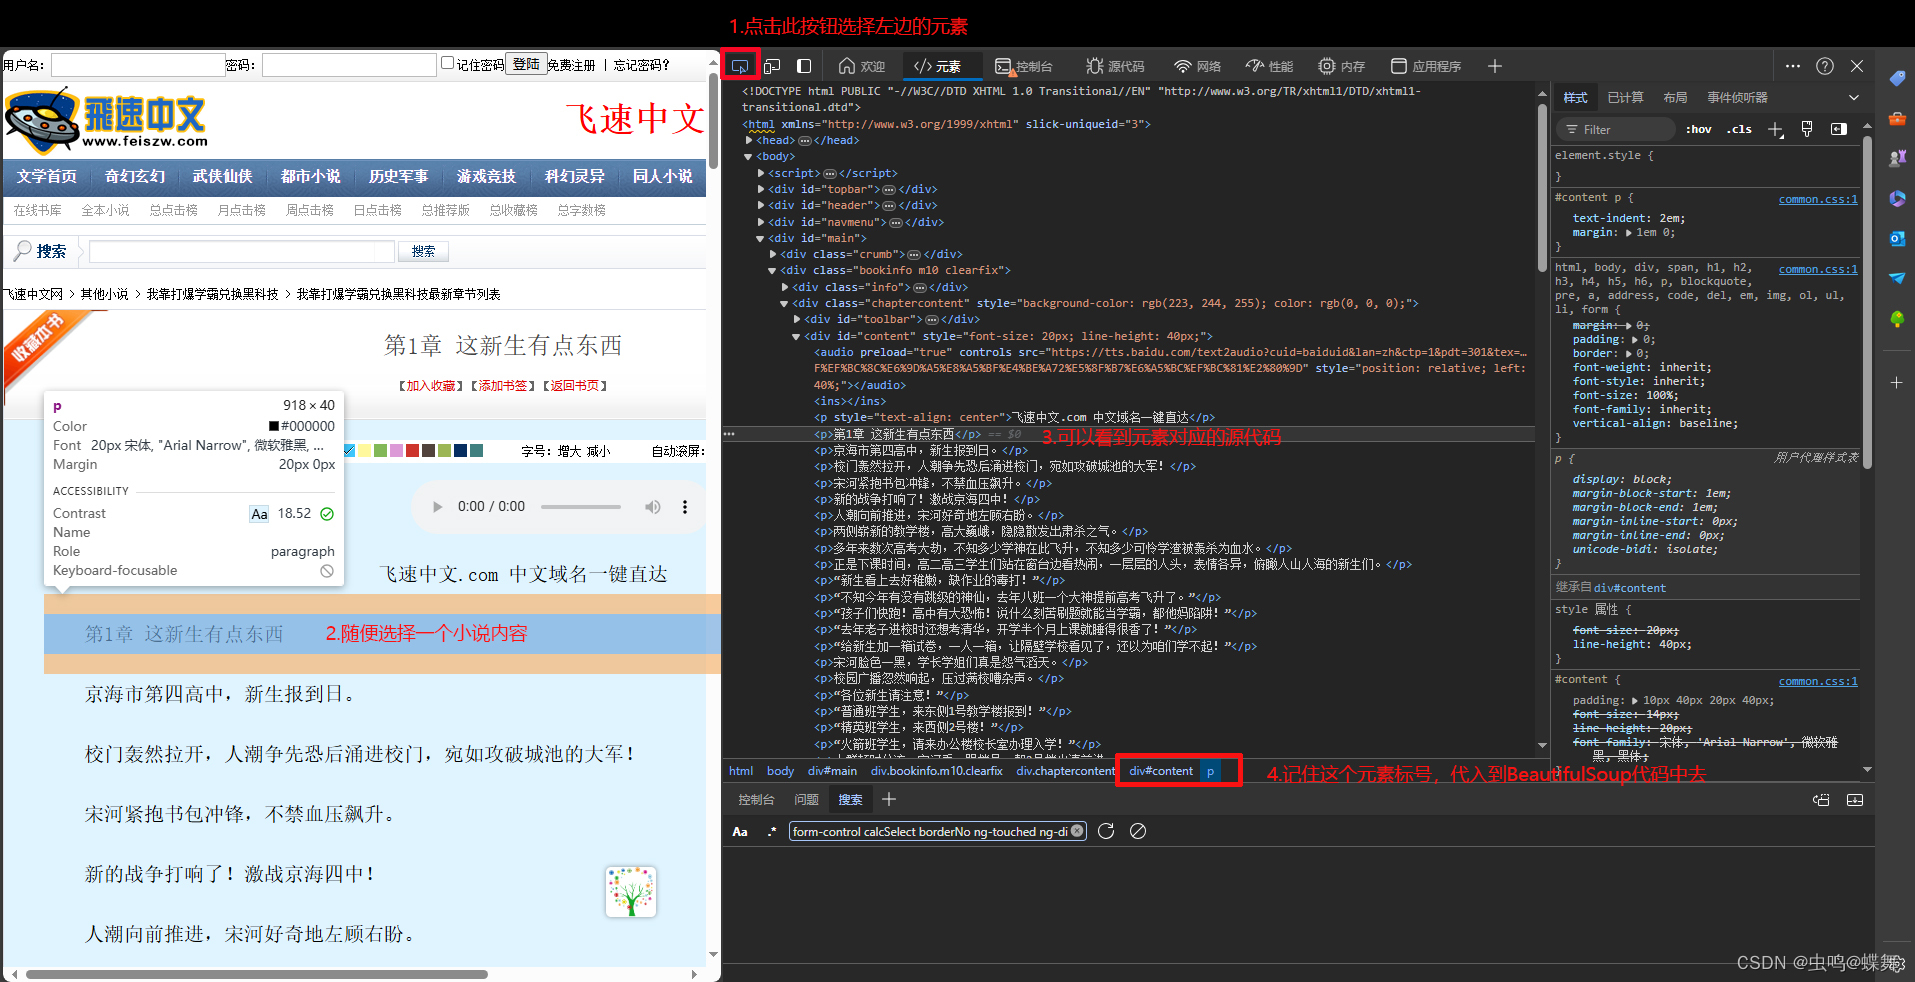Click 加入收藏 link under chapter title
The height and width of the screenshot is (982, 1915).
coord(430,385)
